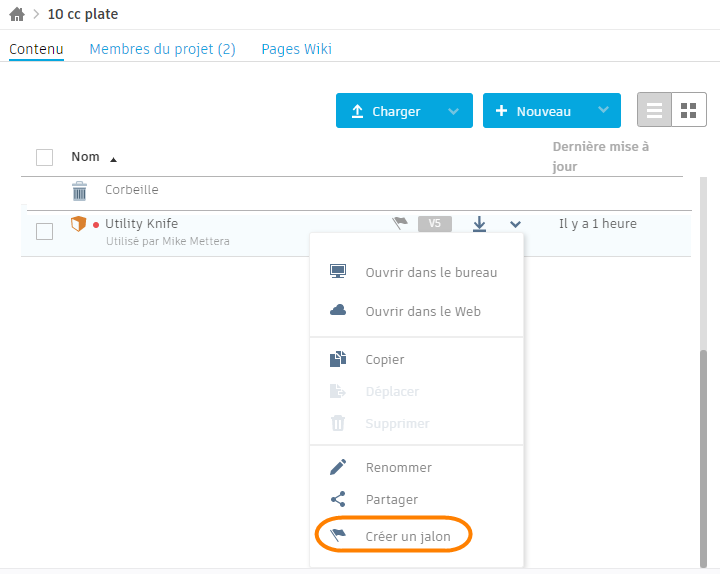
Task: Select Déplacer from the menu
Action: click(x=416, y=392)
